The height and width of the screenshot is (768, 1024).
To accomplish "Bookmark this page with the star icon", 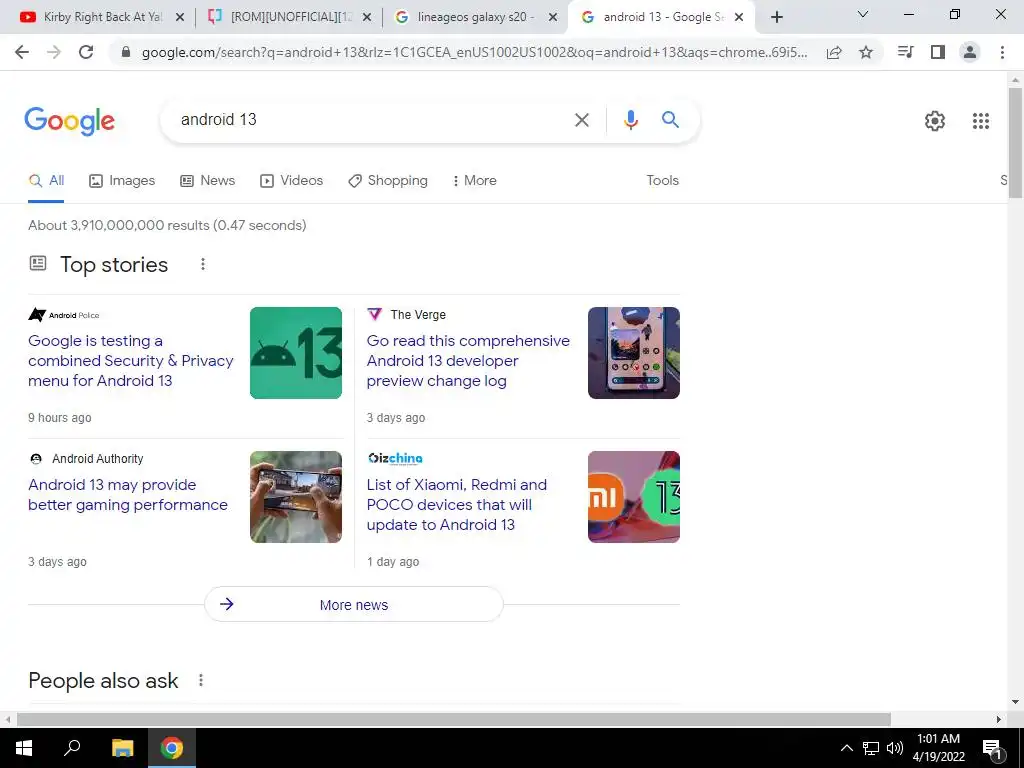I will click(x=866, y=52).
